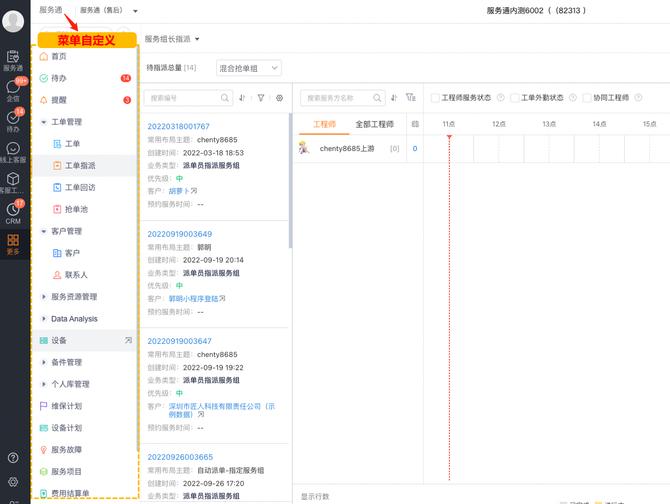Open the 线上客服 chat icon

(x=13, y=151)
